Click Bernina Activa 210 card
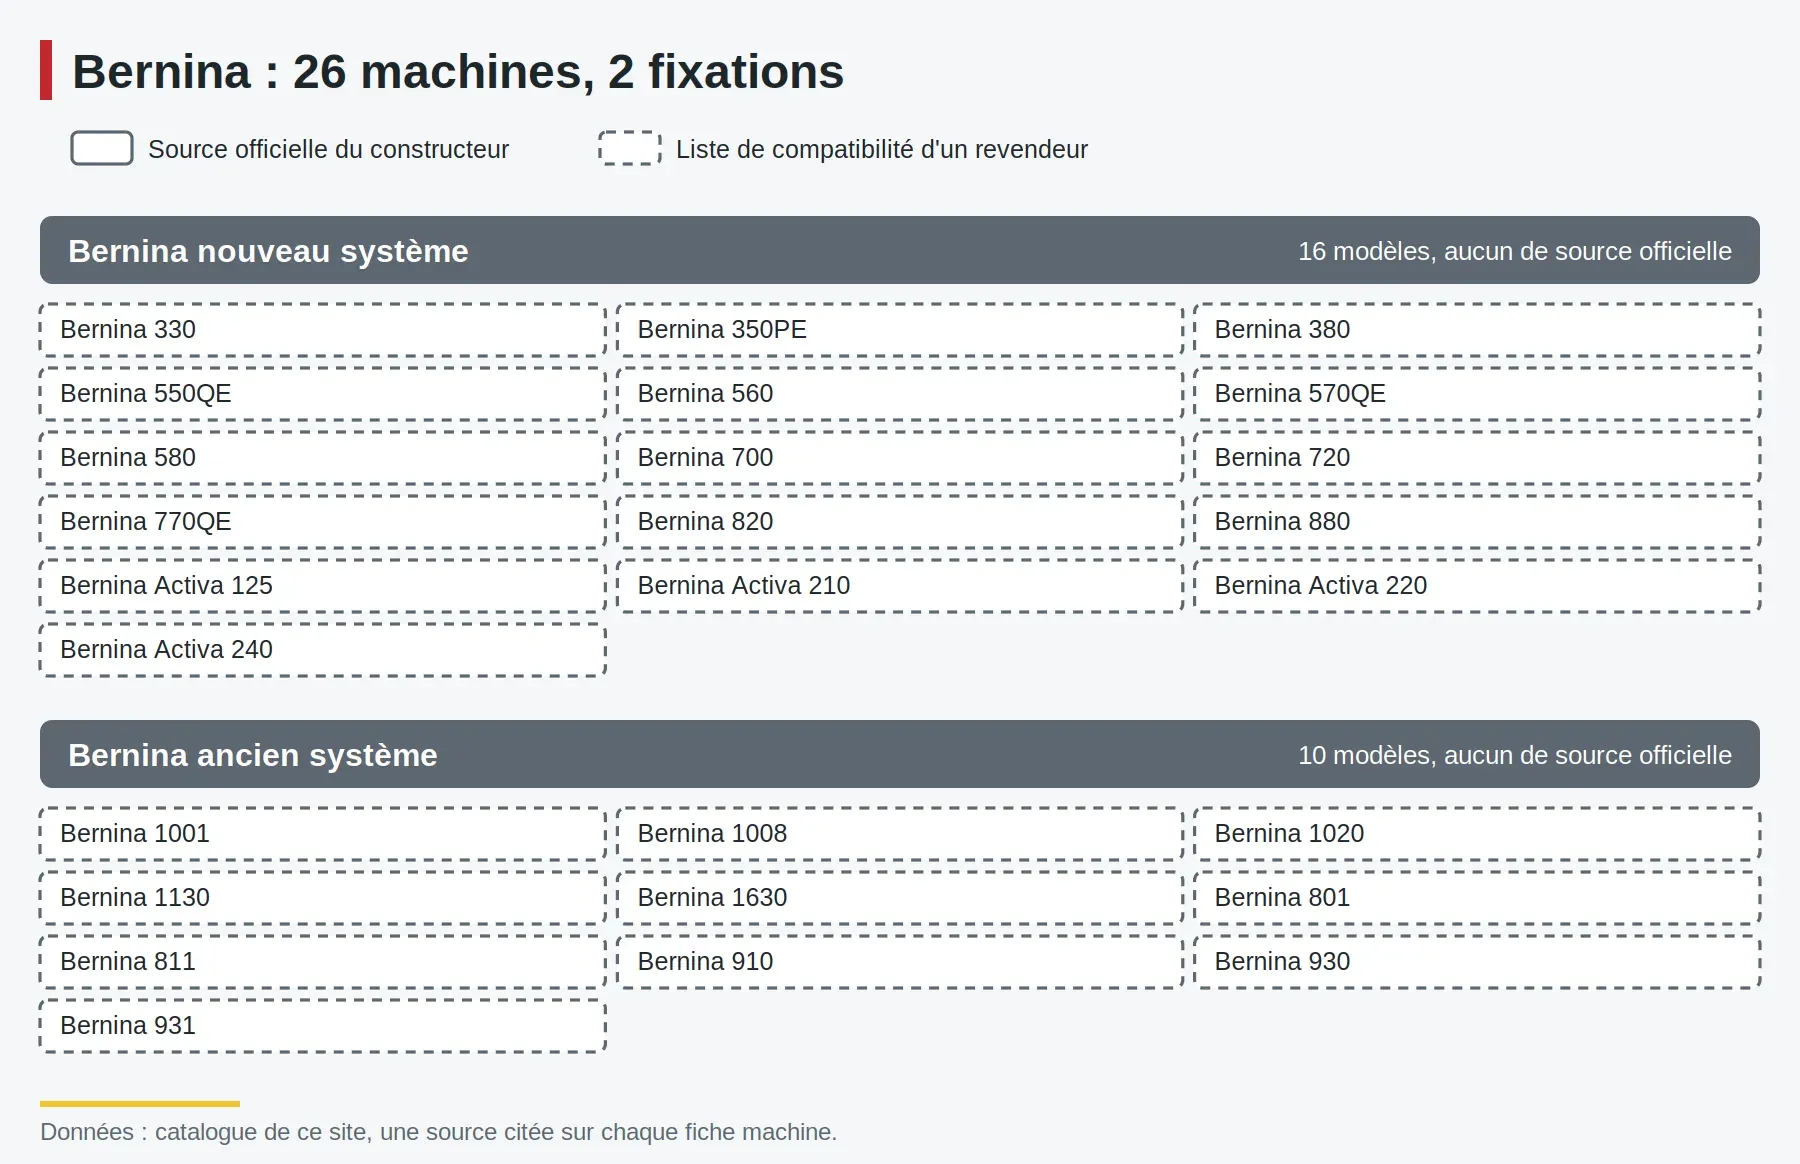 pos(900,586)
